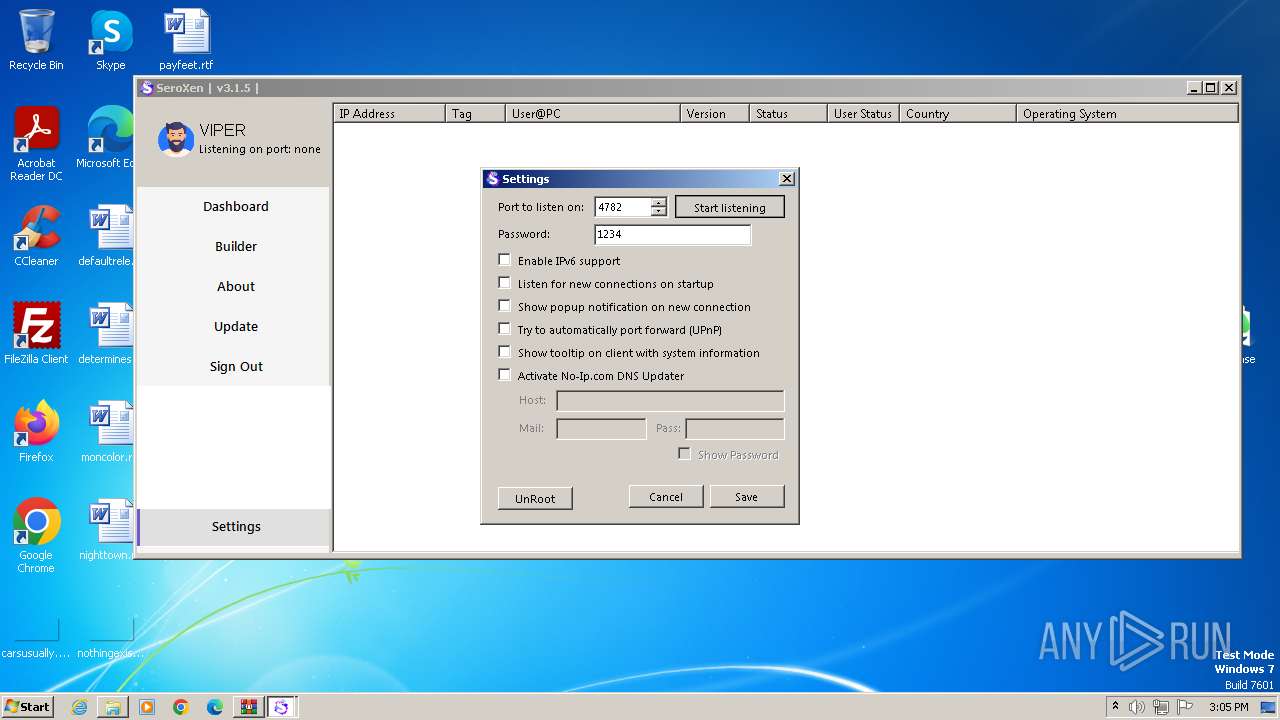Screen dimensions: 1280x720
Task: Open the CCleaner desktop shortcut
Action: (36, 236)
